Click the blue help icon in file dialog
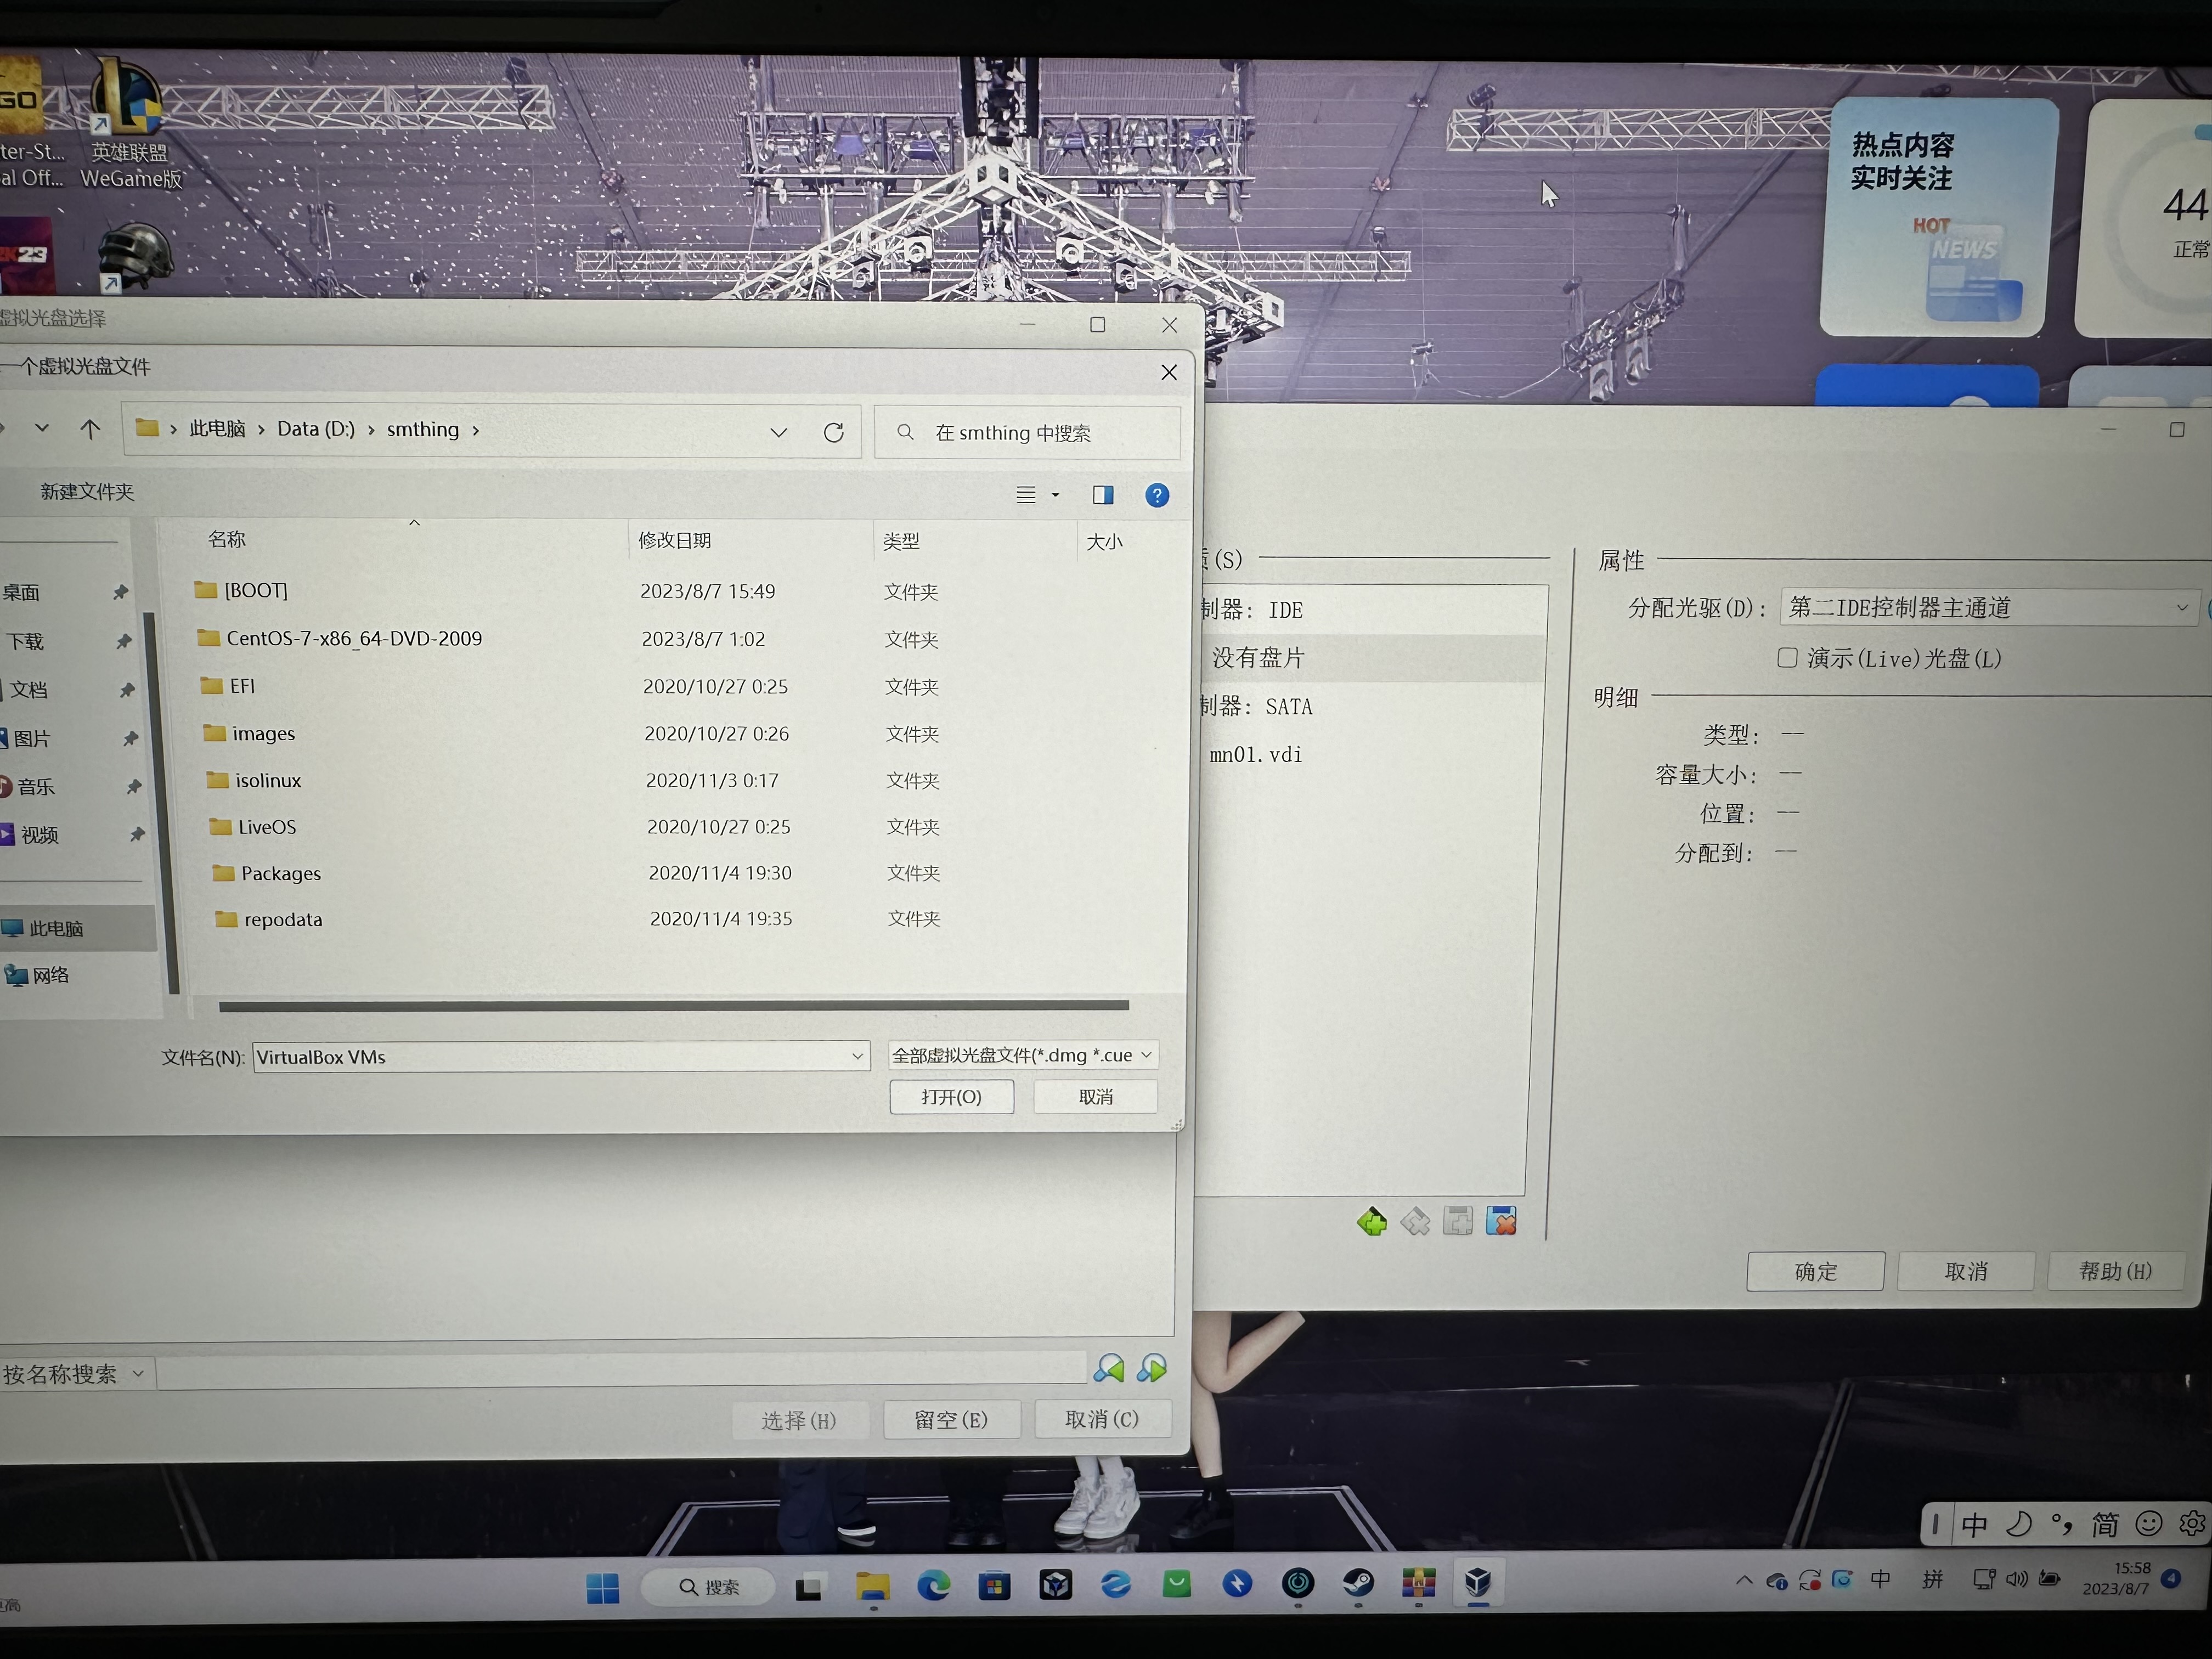This screenshot has width=2212, height=1659. (1157, 495)
